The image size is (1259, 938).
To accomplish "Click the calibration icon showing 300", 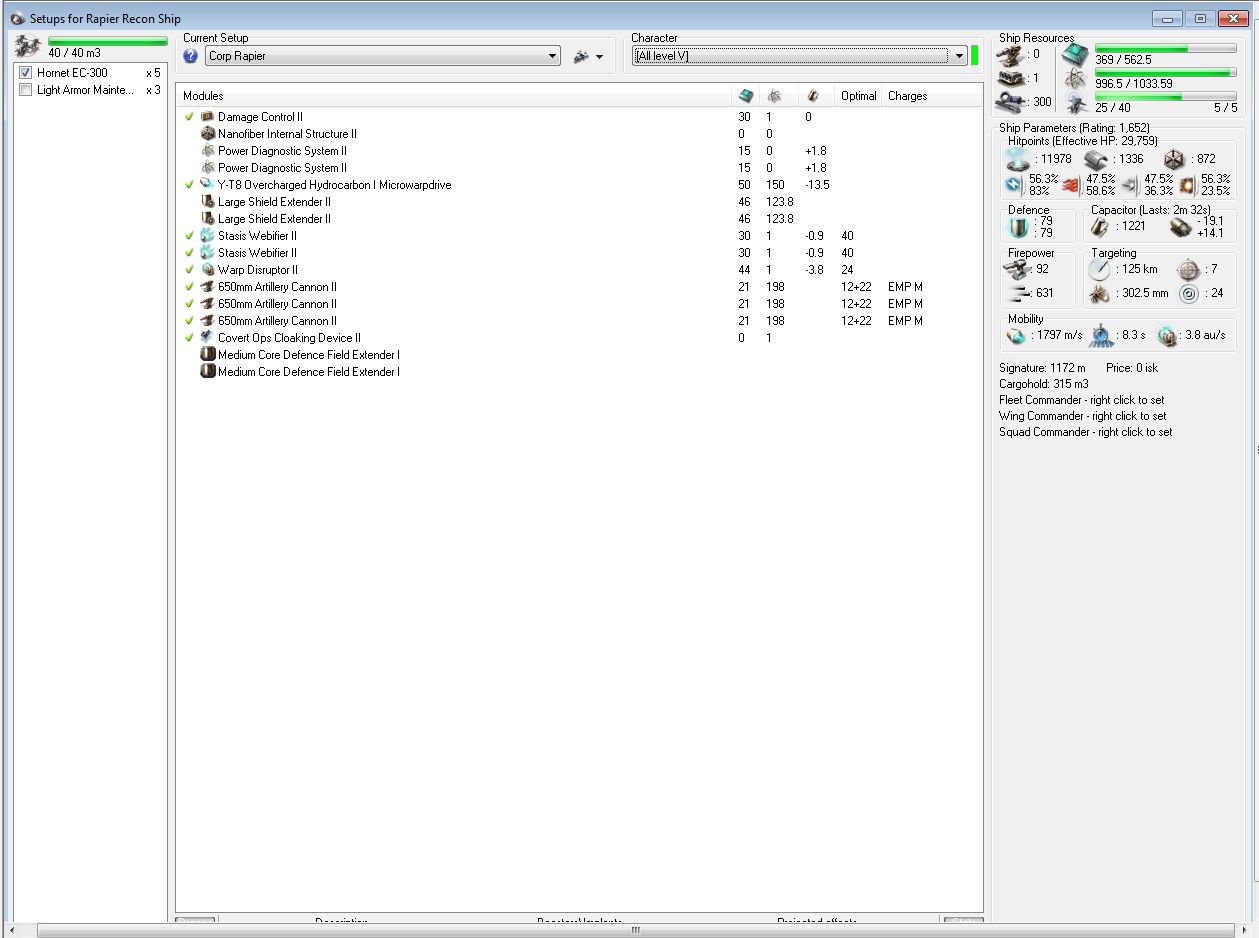I will (x=1012, y=101).
